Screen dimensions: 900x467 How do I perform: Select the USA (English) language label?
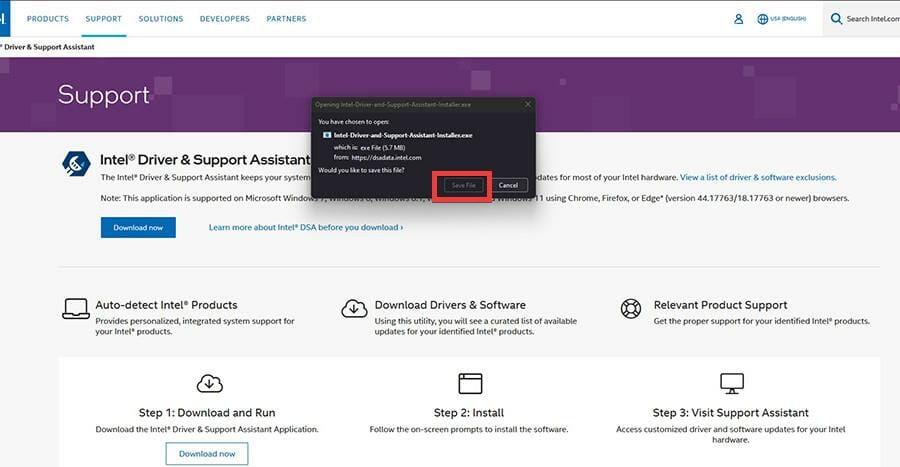coord(788,19)
